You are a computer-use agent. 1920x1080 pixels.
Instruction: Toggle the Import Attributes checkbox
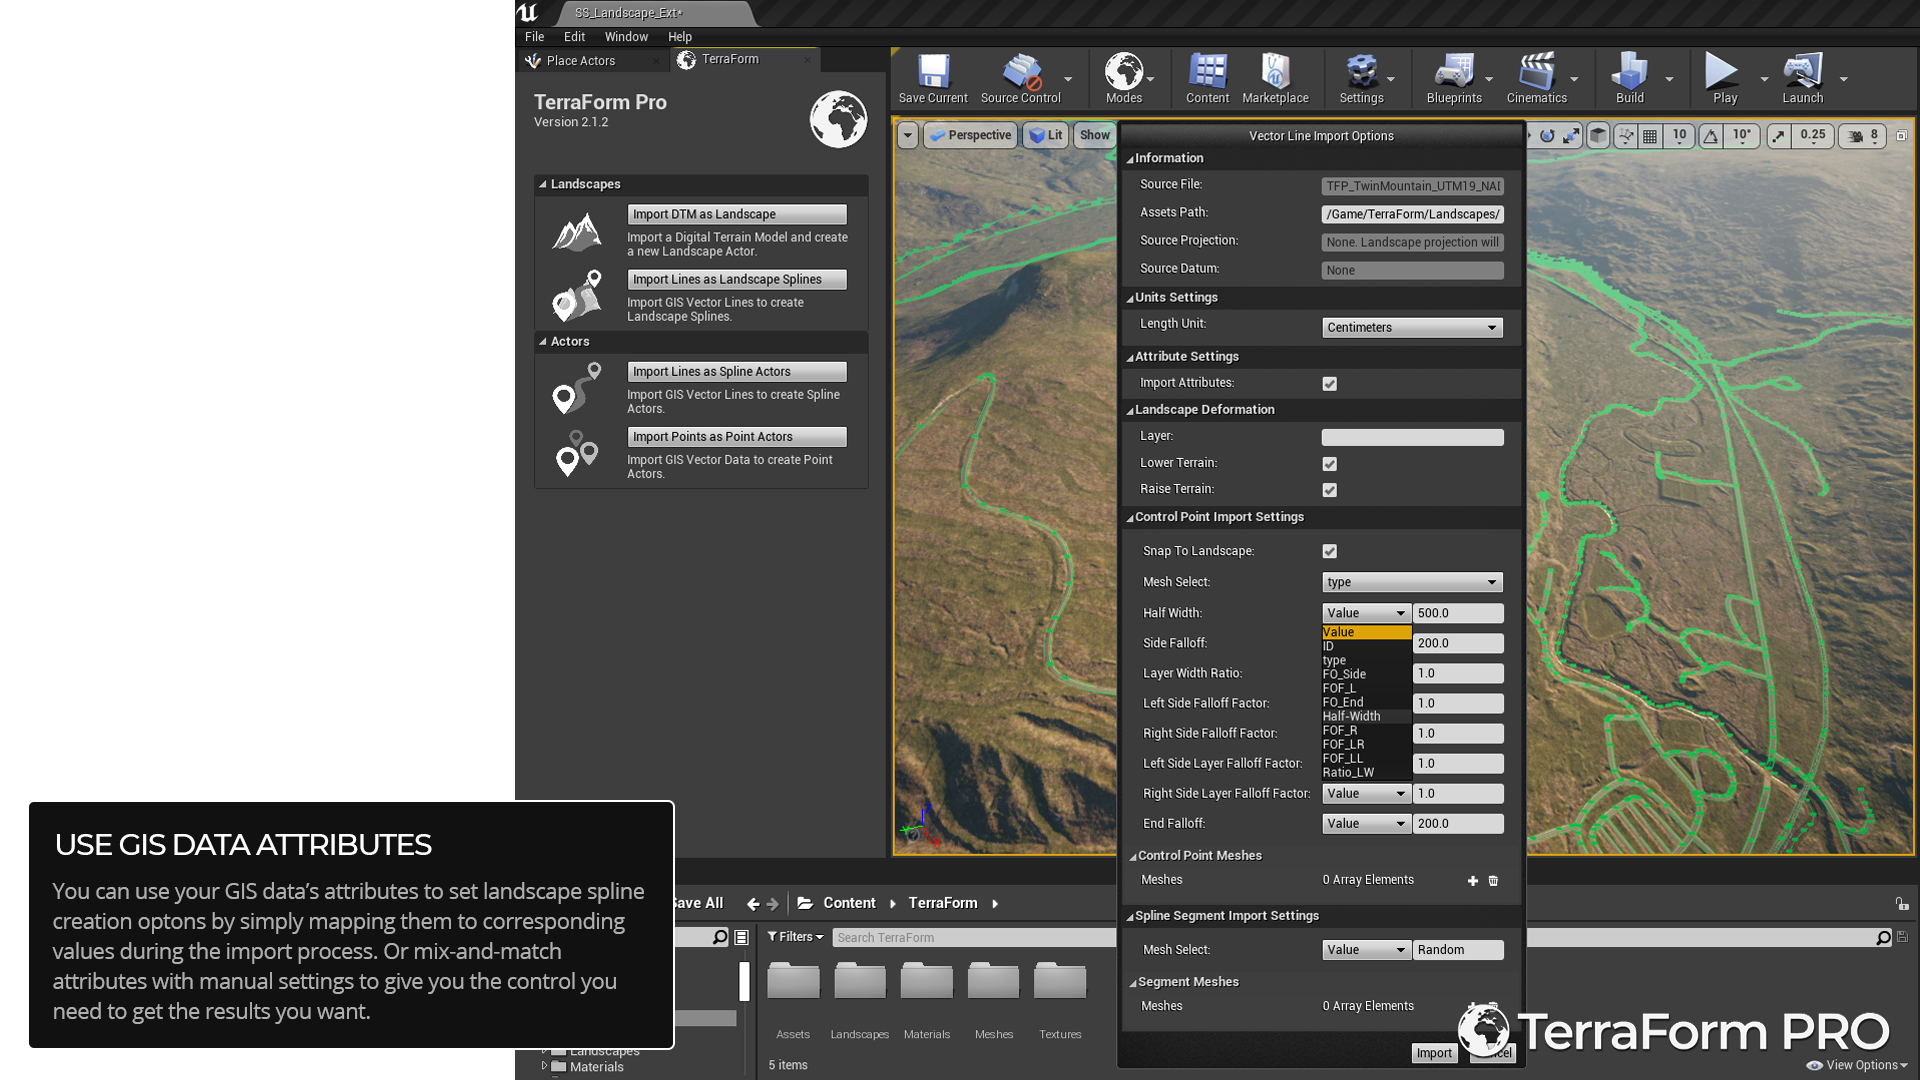pos(1329,384)
